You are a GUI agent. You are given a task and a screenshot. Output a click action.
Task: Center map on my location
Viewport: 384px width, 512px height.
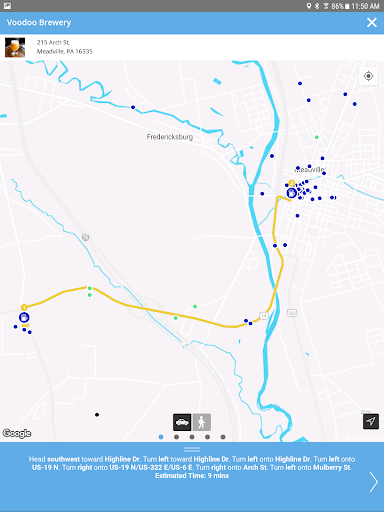[x=368, y=76]
